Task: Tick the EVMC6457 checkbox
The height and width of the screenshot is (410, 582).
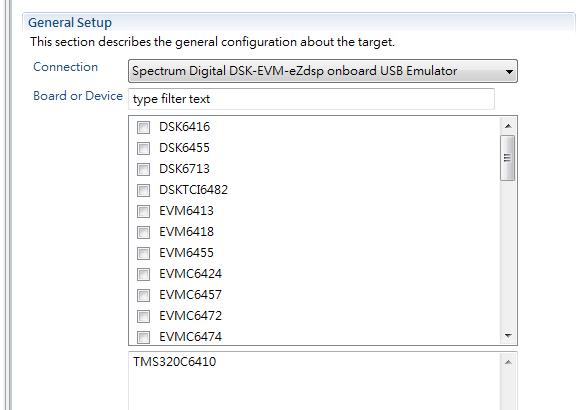Action: pos(143,295)
